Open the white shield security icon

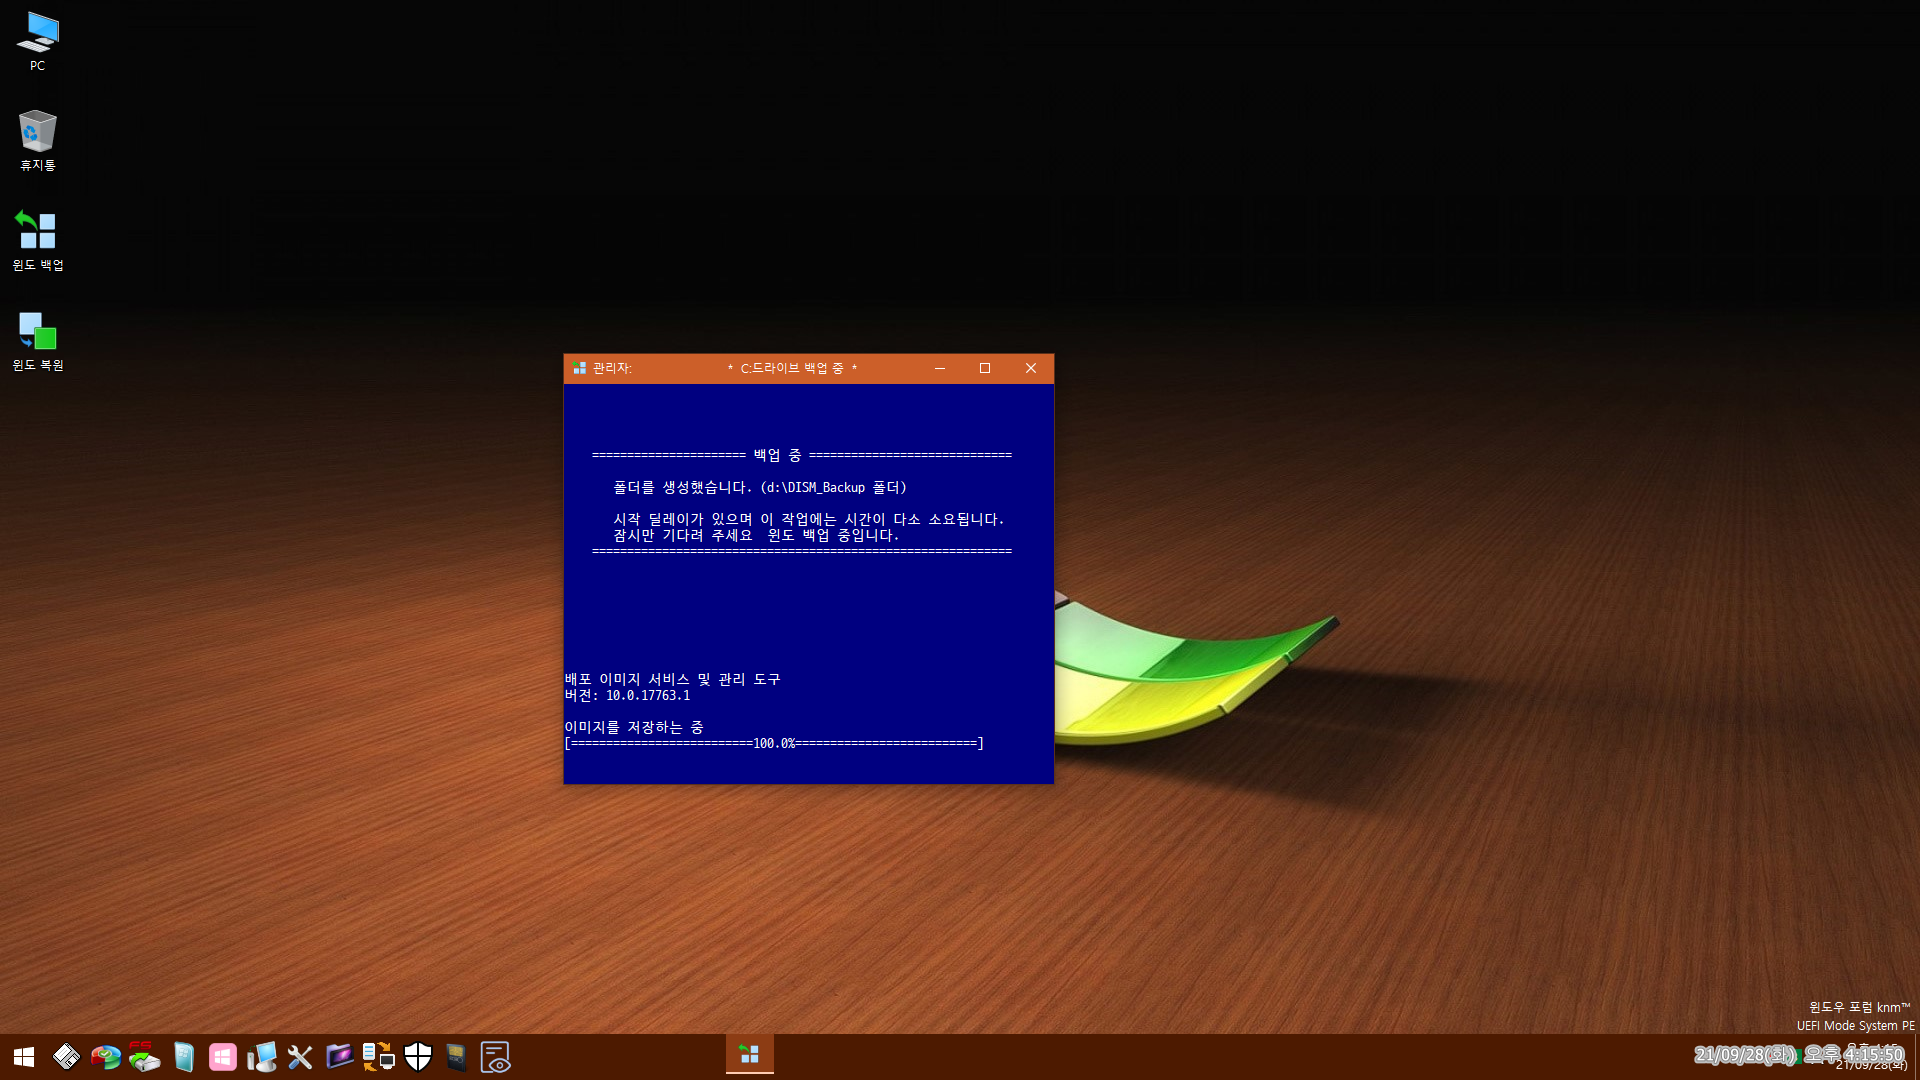click(417, 1056)
